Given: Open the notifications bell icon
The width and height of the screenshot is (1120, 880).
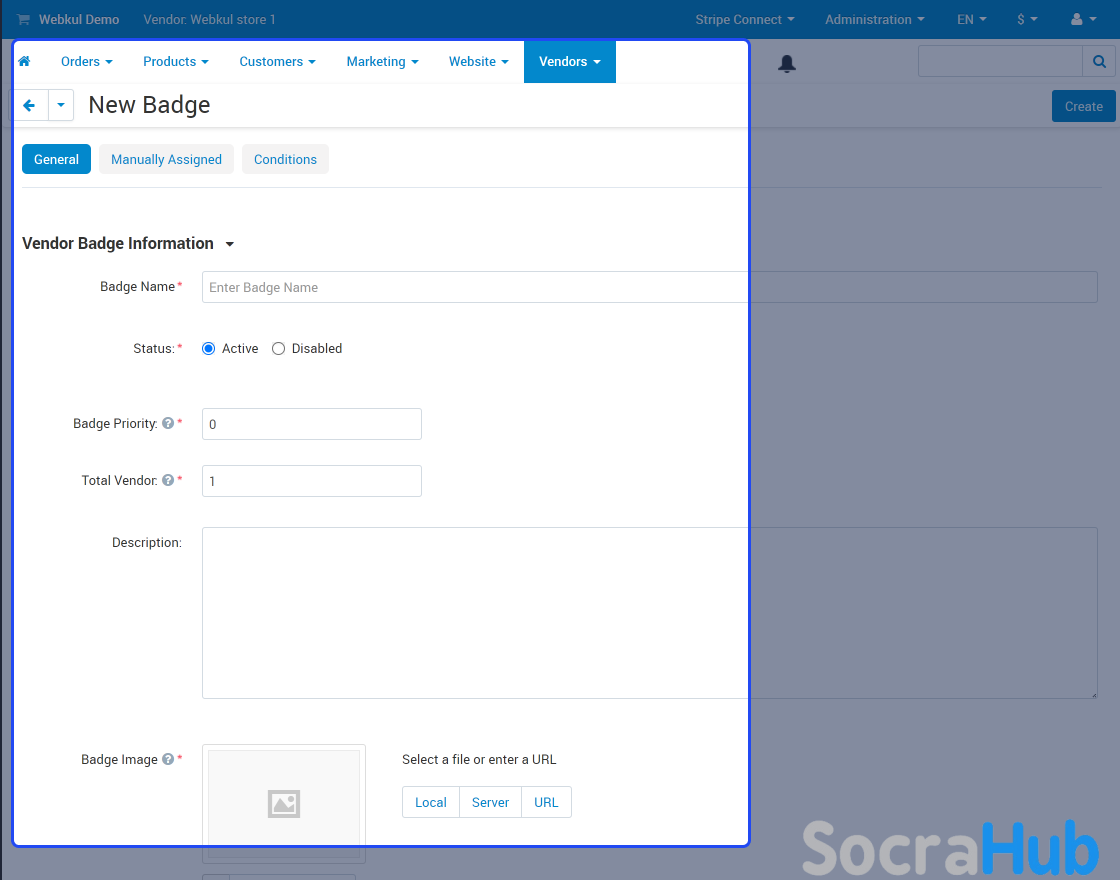Looking at the screenshot, I should (x=787, y=64).
